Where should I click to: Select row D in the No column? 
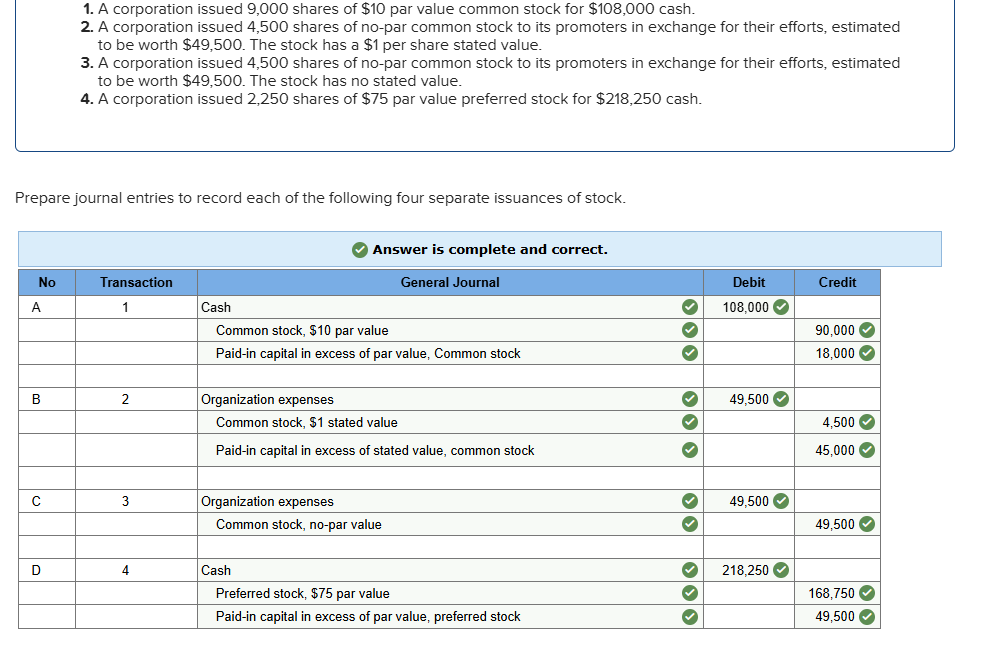(x=37, y=570)
